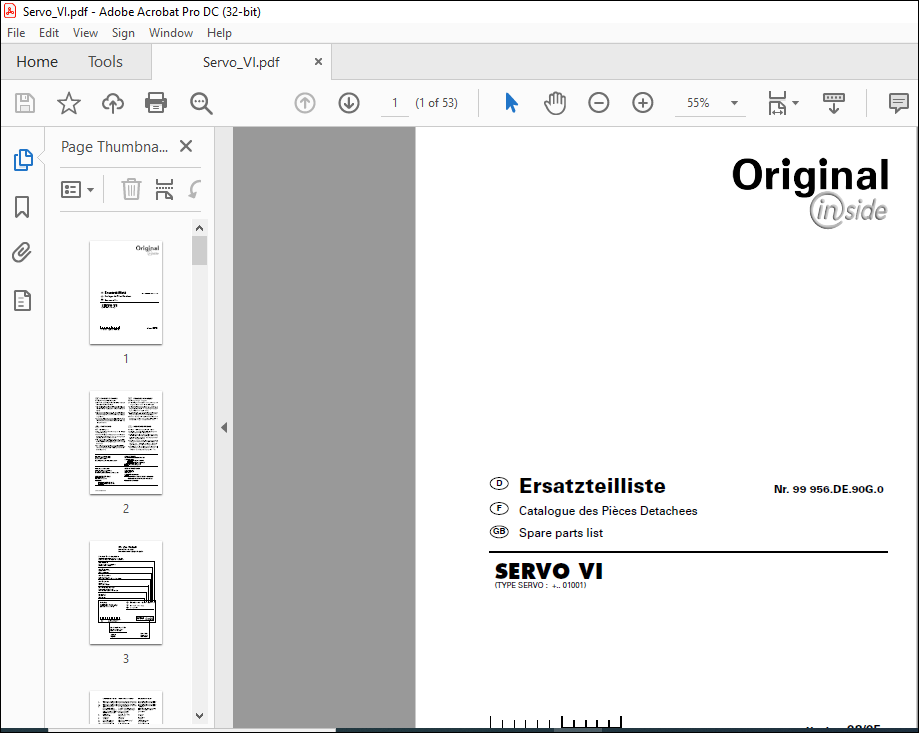Screen dimensions: 919x733
Task: Select page 3 thumbnail
Action: click(x=126, y=592)
